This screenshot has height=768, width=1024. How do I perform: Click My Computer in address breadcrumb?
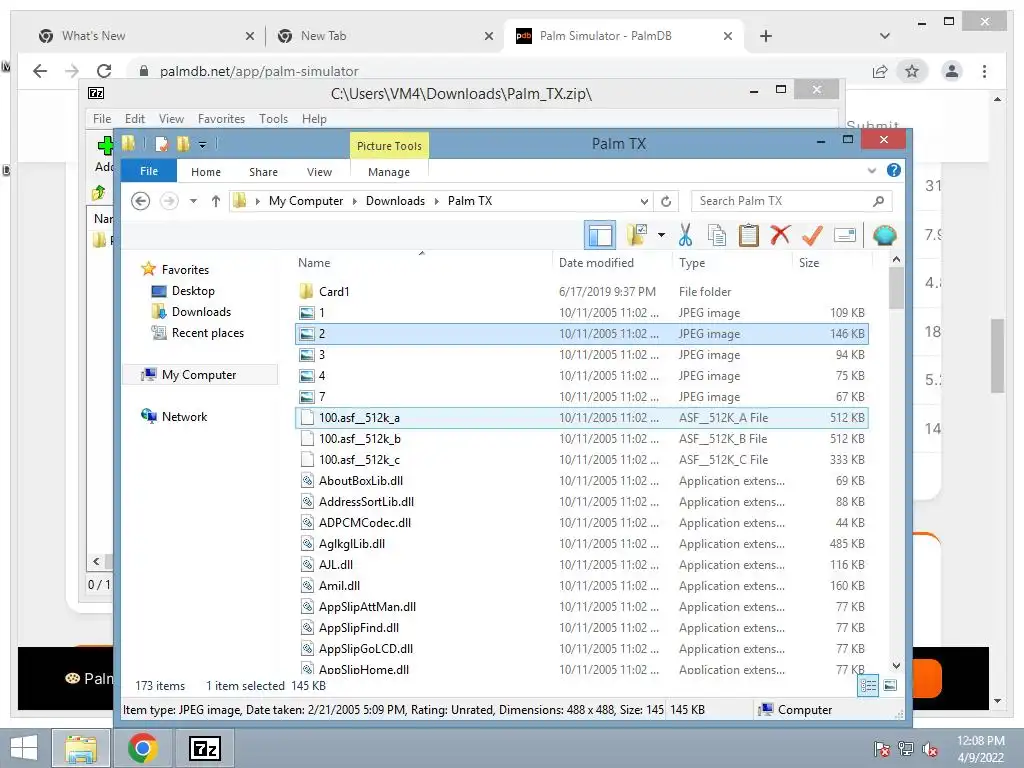point(306,201)
